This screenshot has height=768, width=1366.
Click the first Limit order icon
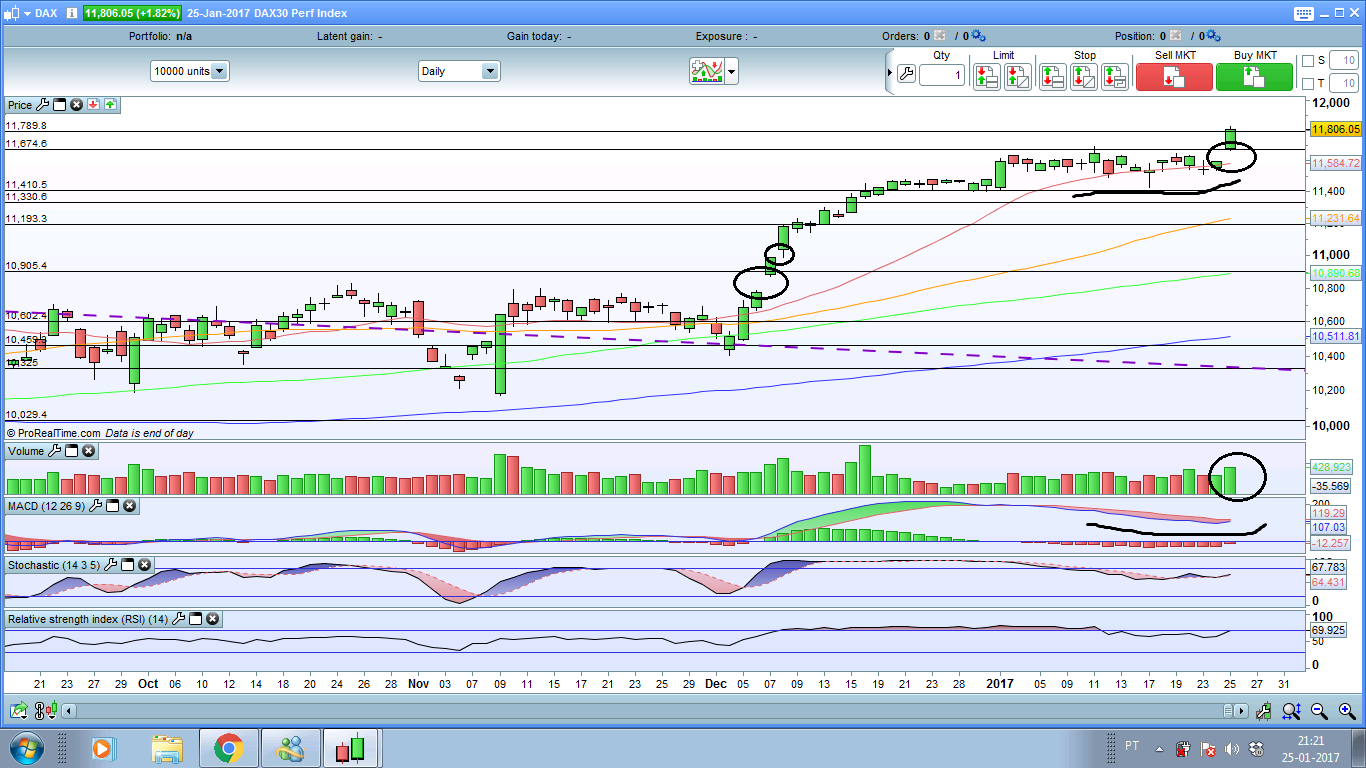986,77
